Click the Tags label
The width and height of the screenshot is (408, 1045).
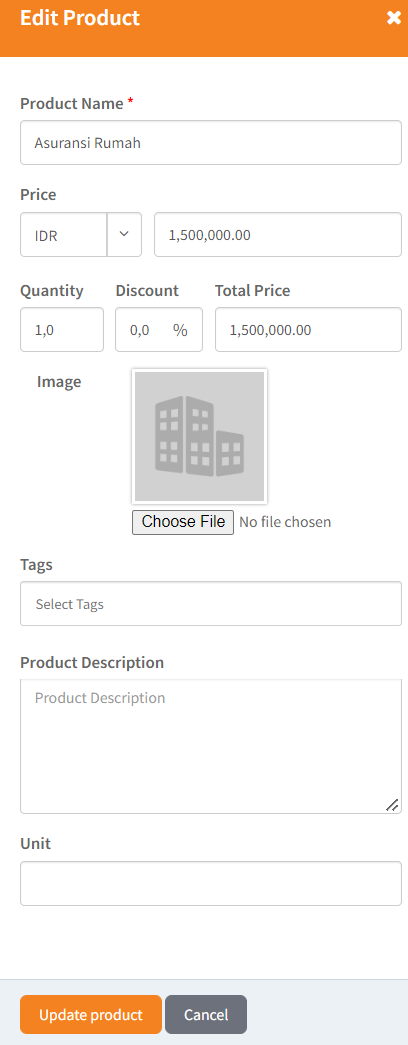[36, 564]
